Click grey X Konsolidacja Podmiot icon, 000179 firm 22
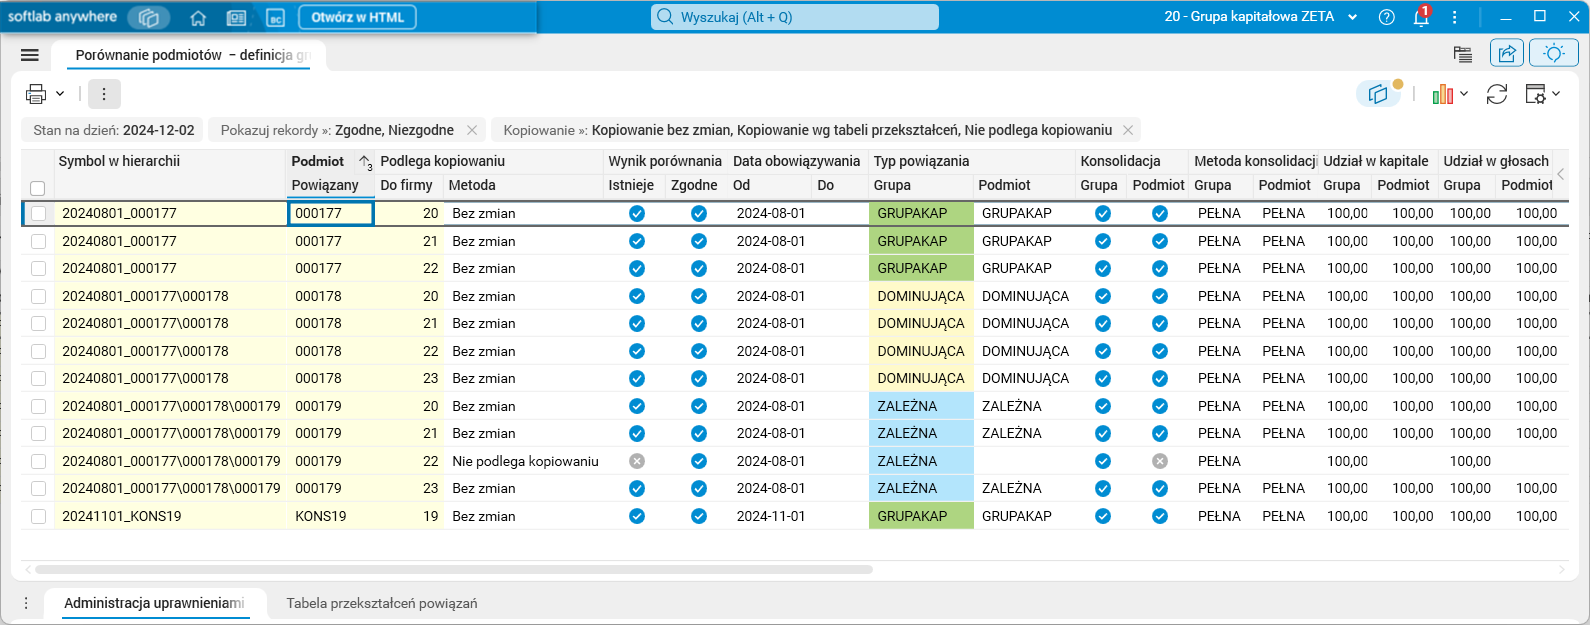 [1160, 461]
